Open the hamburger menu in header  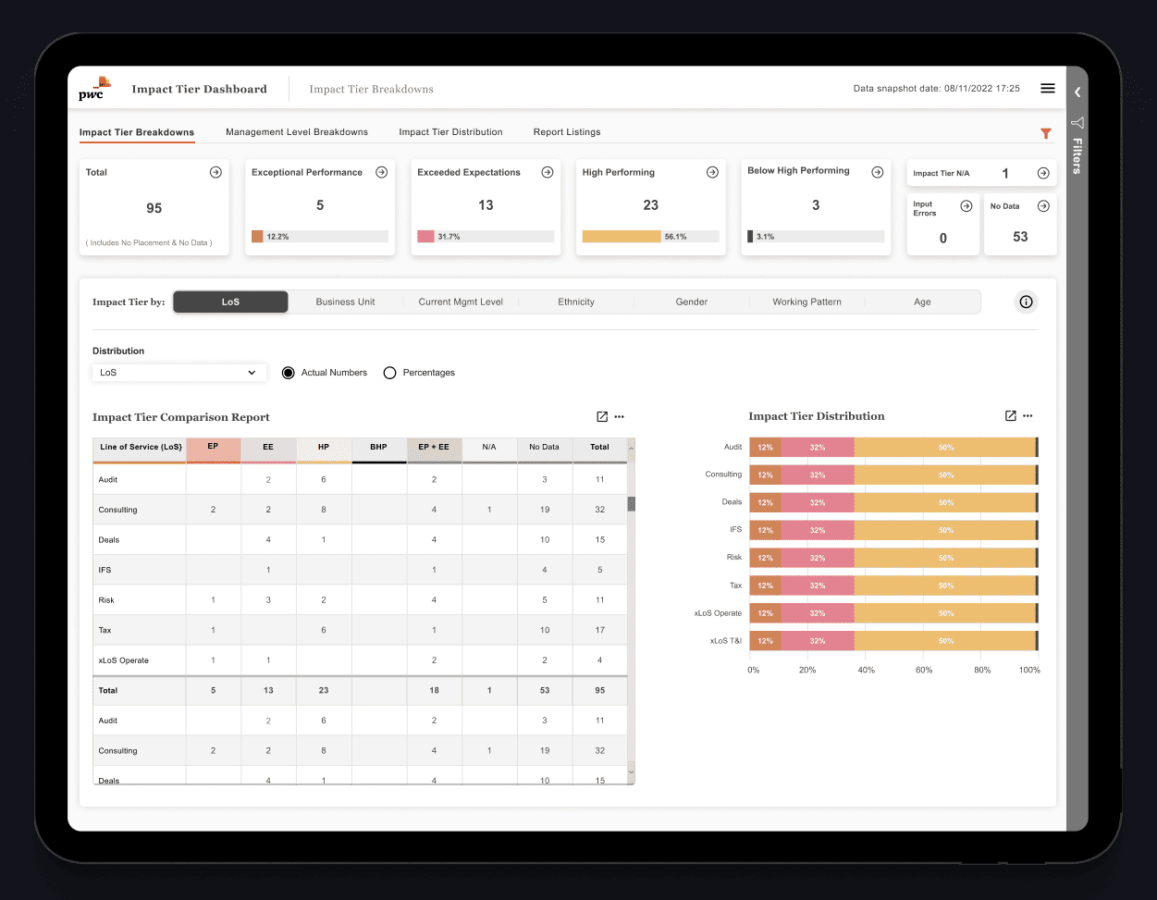(x=1047, y=88)
